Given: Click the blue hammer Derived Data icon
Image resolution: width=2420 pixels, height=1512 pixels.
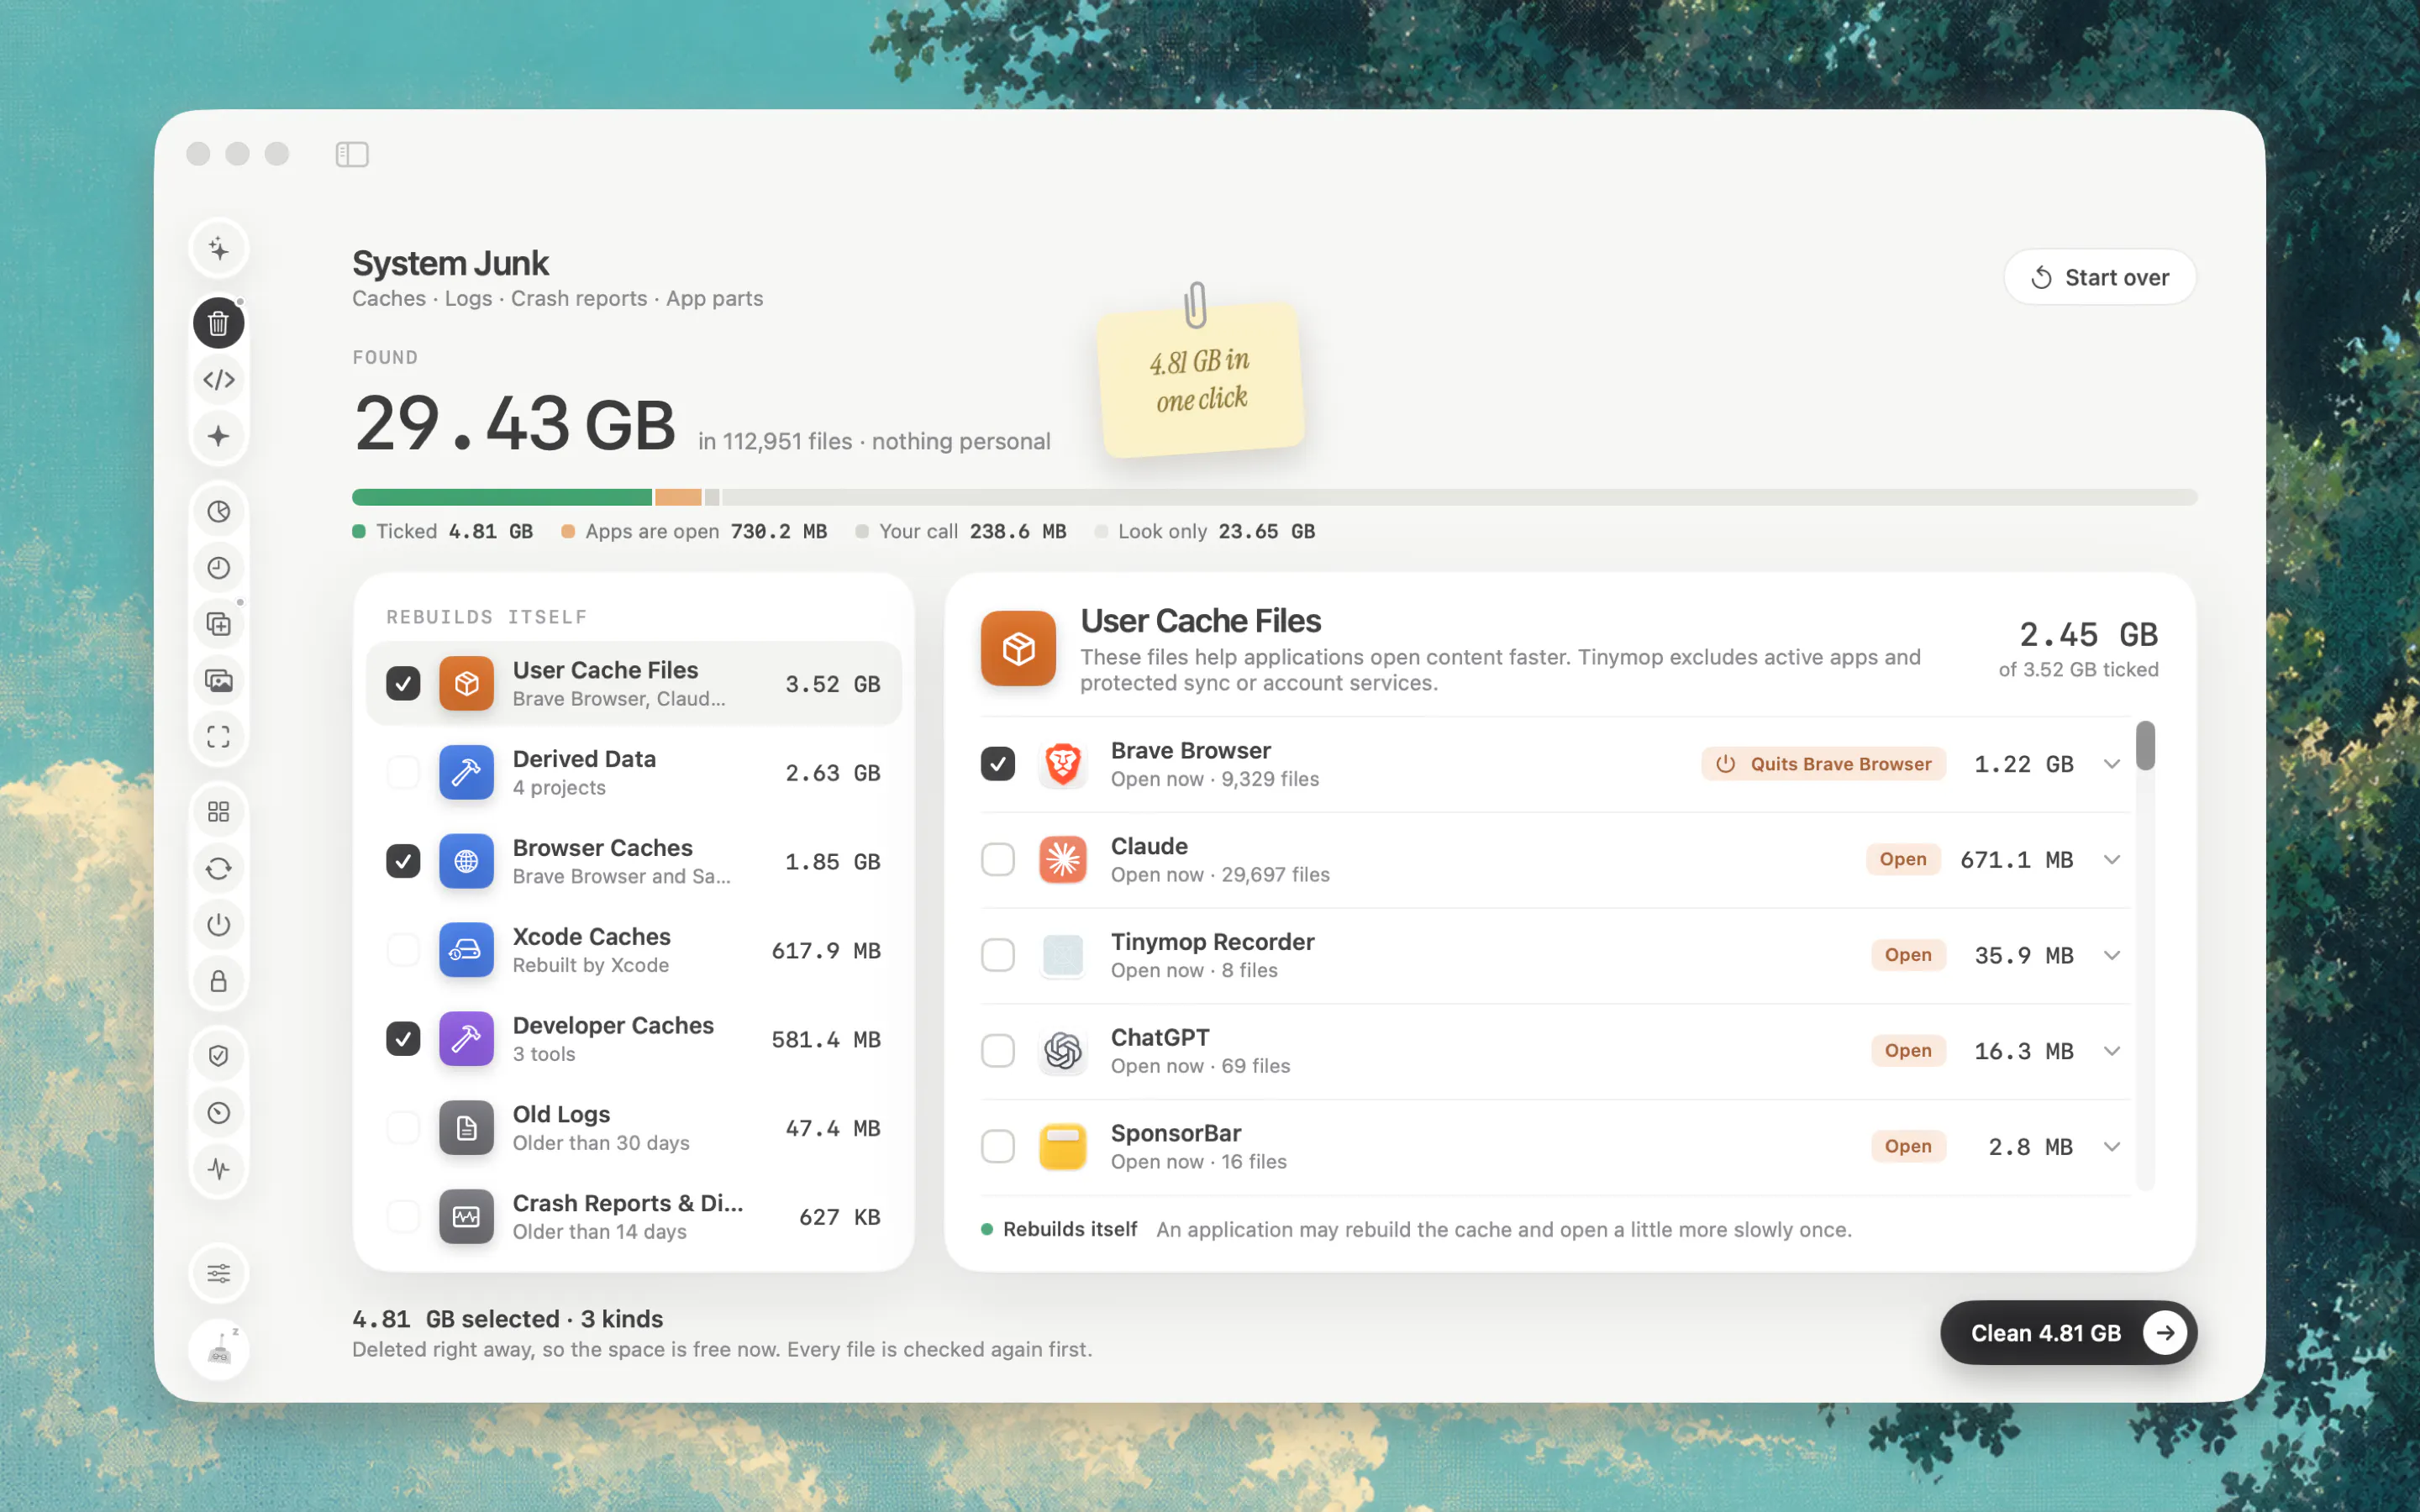Looking at the screenshot, I should click(466, 773).
